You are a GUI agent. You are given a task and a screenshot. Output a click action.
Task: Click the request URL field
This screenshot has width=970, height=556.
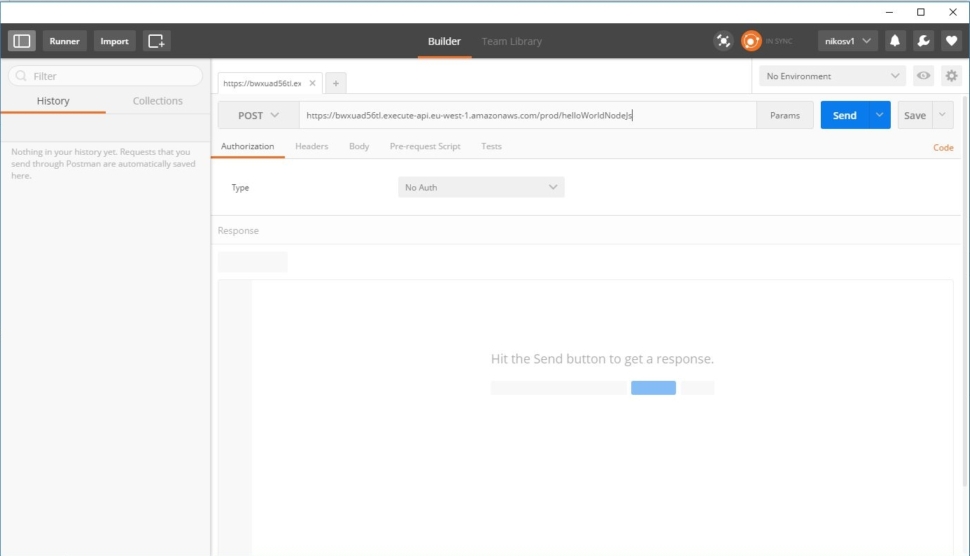pos(528,115)
